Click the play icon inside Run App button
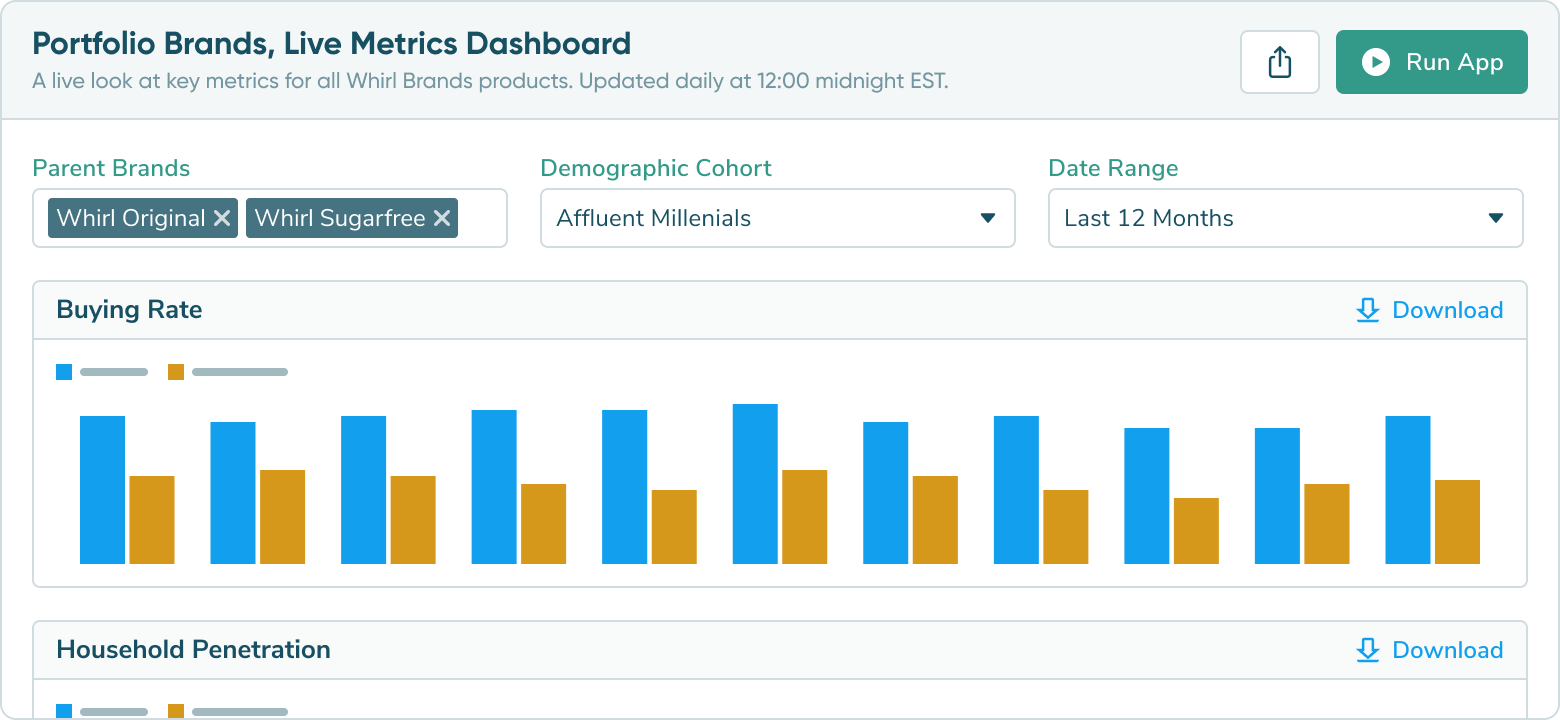Viewport: 1560px width, 720px height. click(x=1378, y=61)
